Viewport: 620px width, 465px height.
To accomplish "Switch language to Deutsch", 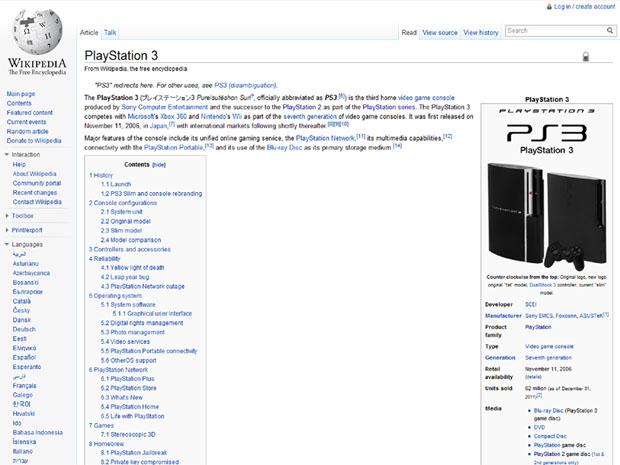I will (x=24, y=329).
